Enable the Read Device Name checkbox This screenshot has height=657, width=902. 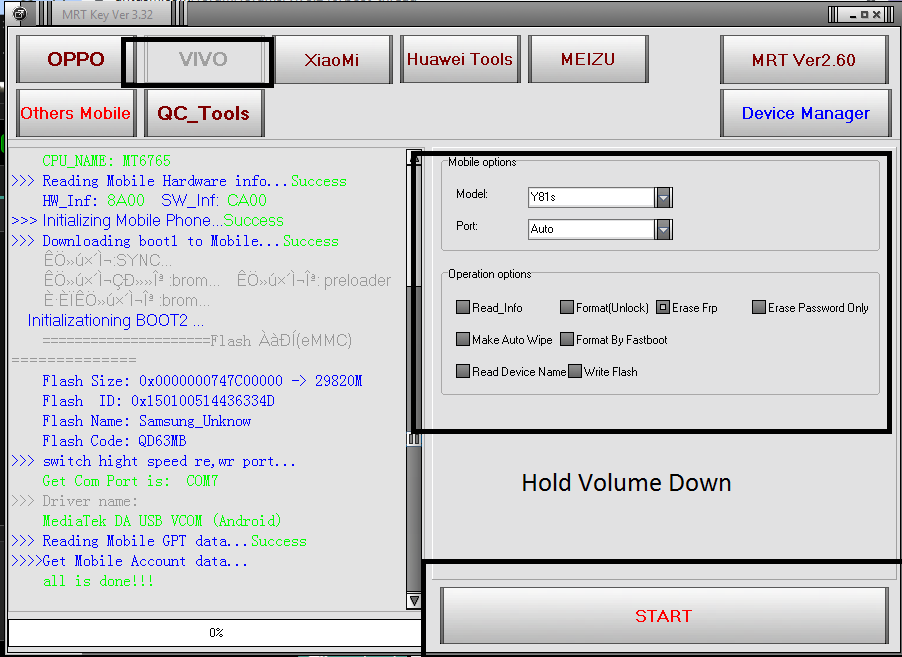pyautogui.click(x=463, y=371)
